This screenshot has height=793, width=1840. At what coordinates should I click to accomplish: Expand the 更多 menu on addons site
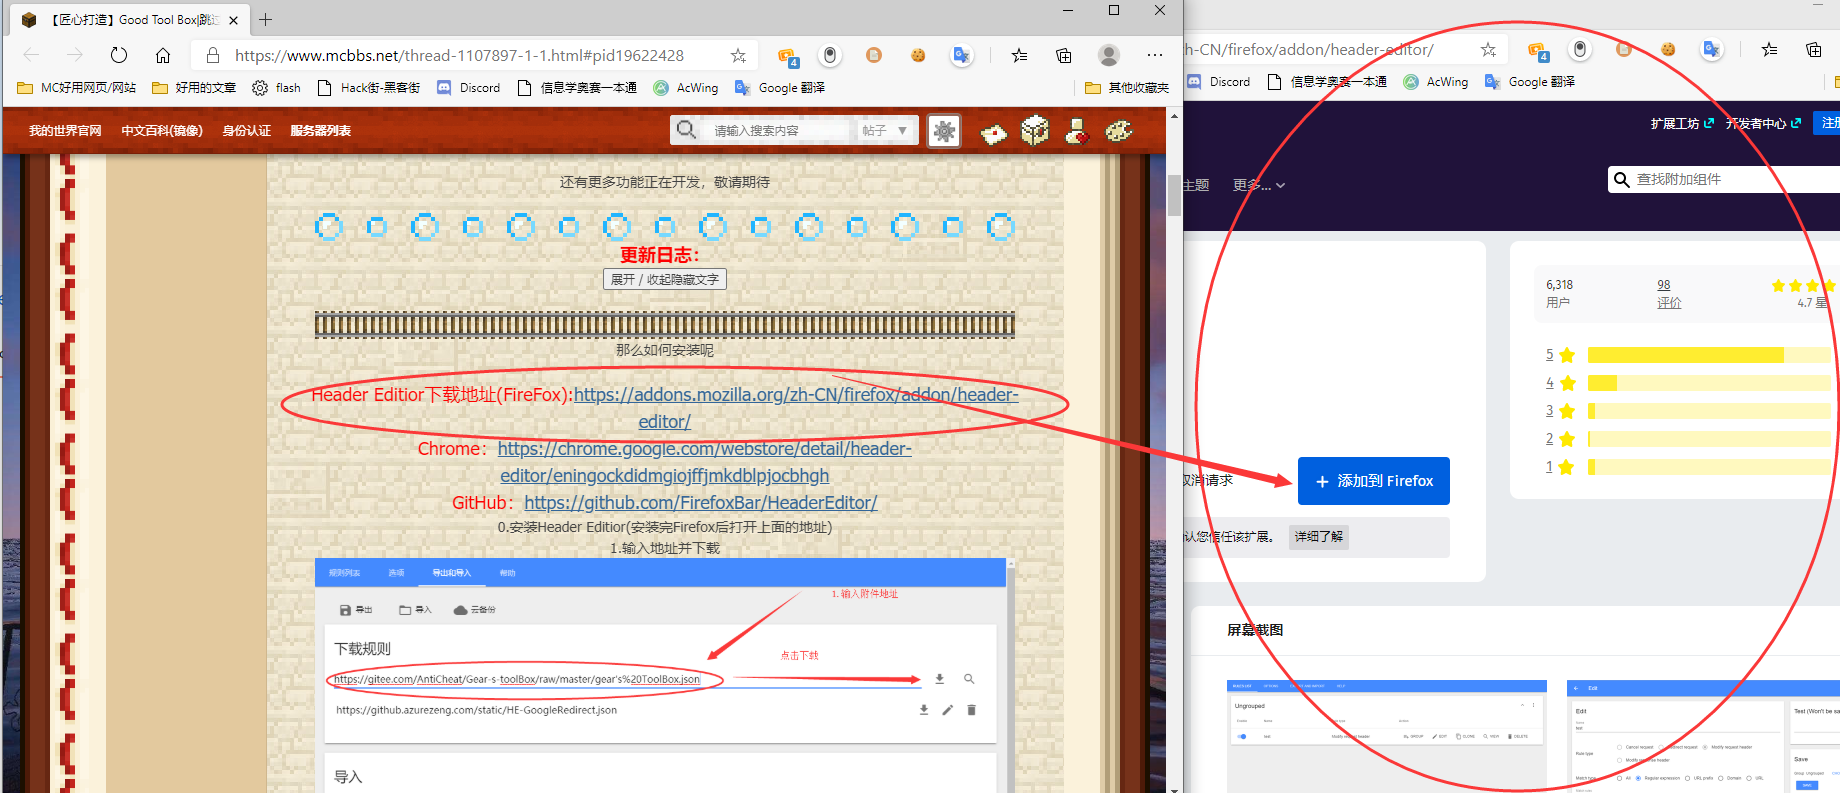pos(1258,185)
